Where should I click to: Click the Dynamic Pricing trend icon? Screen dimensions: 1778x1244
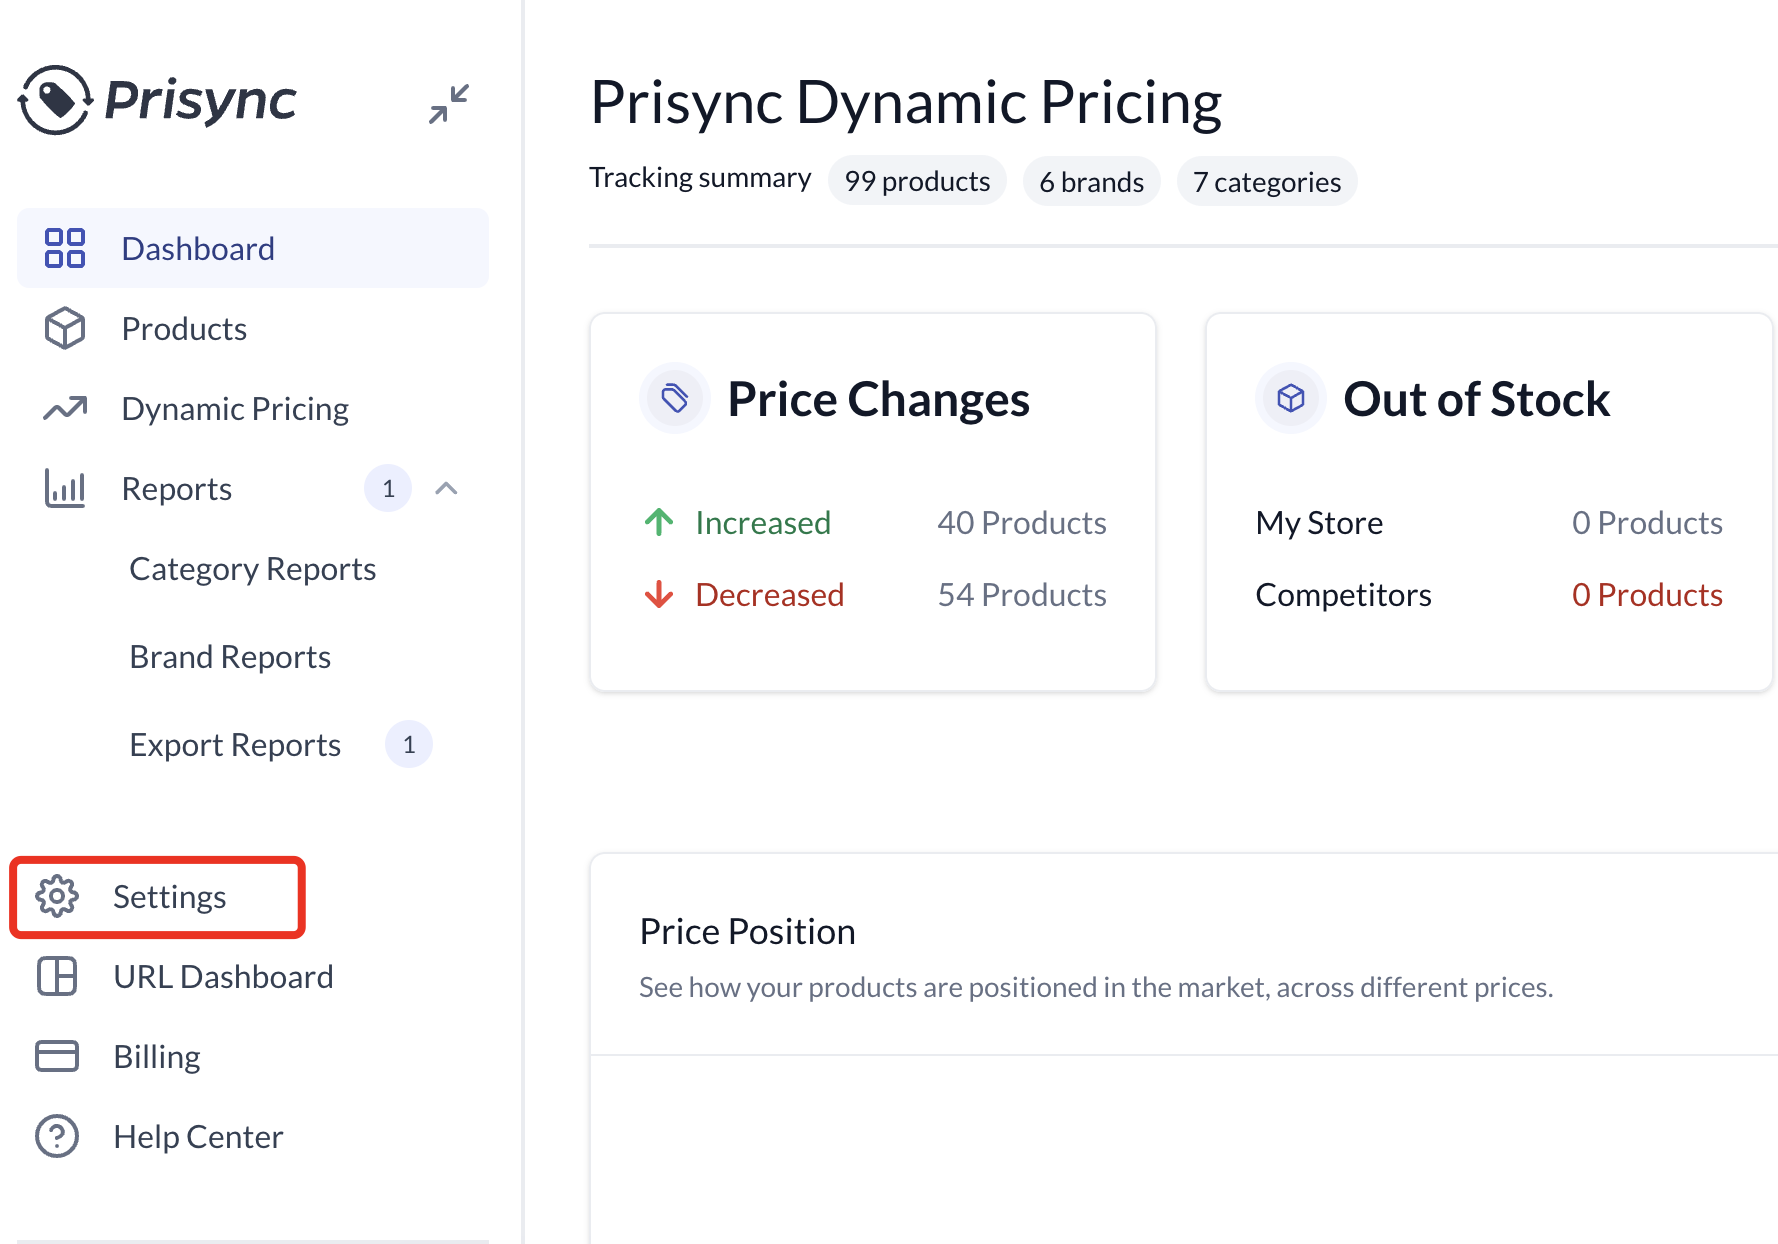click(65, 408)
